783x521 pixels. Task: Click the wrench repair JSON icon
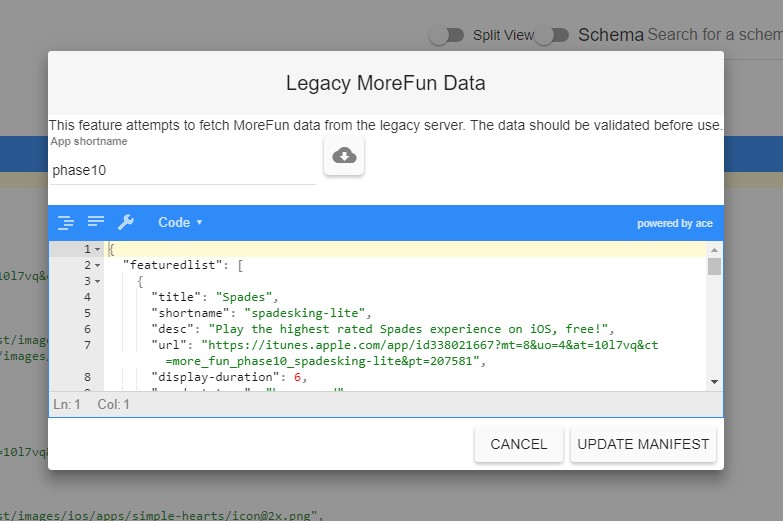click(126, 222)
